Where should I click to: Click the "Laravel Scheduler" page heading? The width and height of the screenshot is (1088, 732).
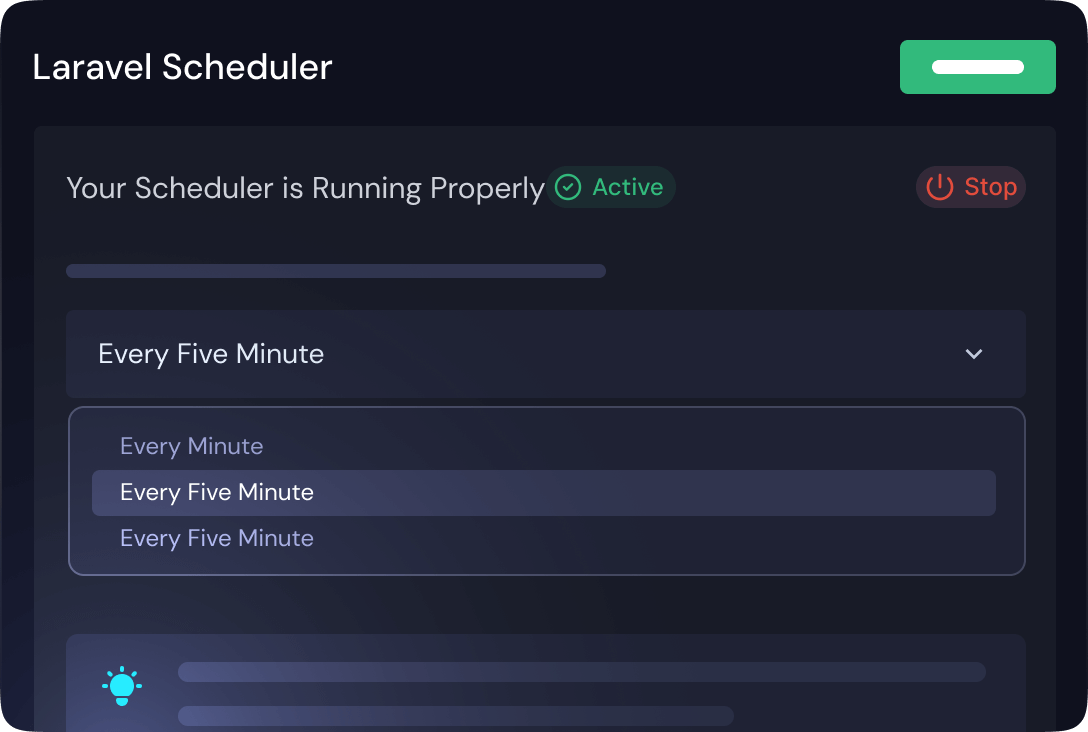182,67
